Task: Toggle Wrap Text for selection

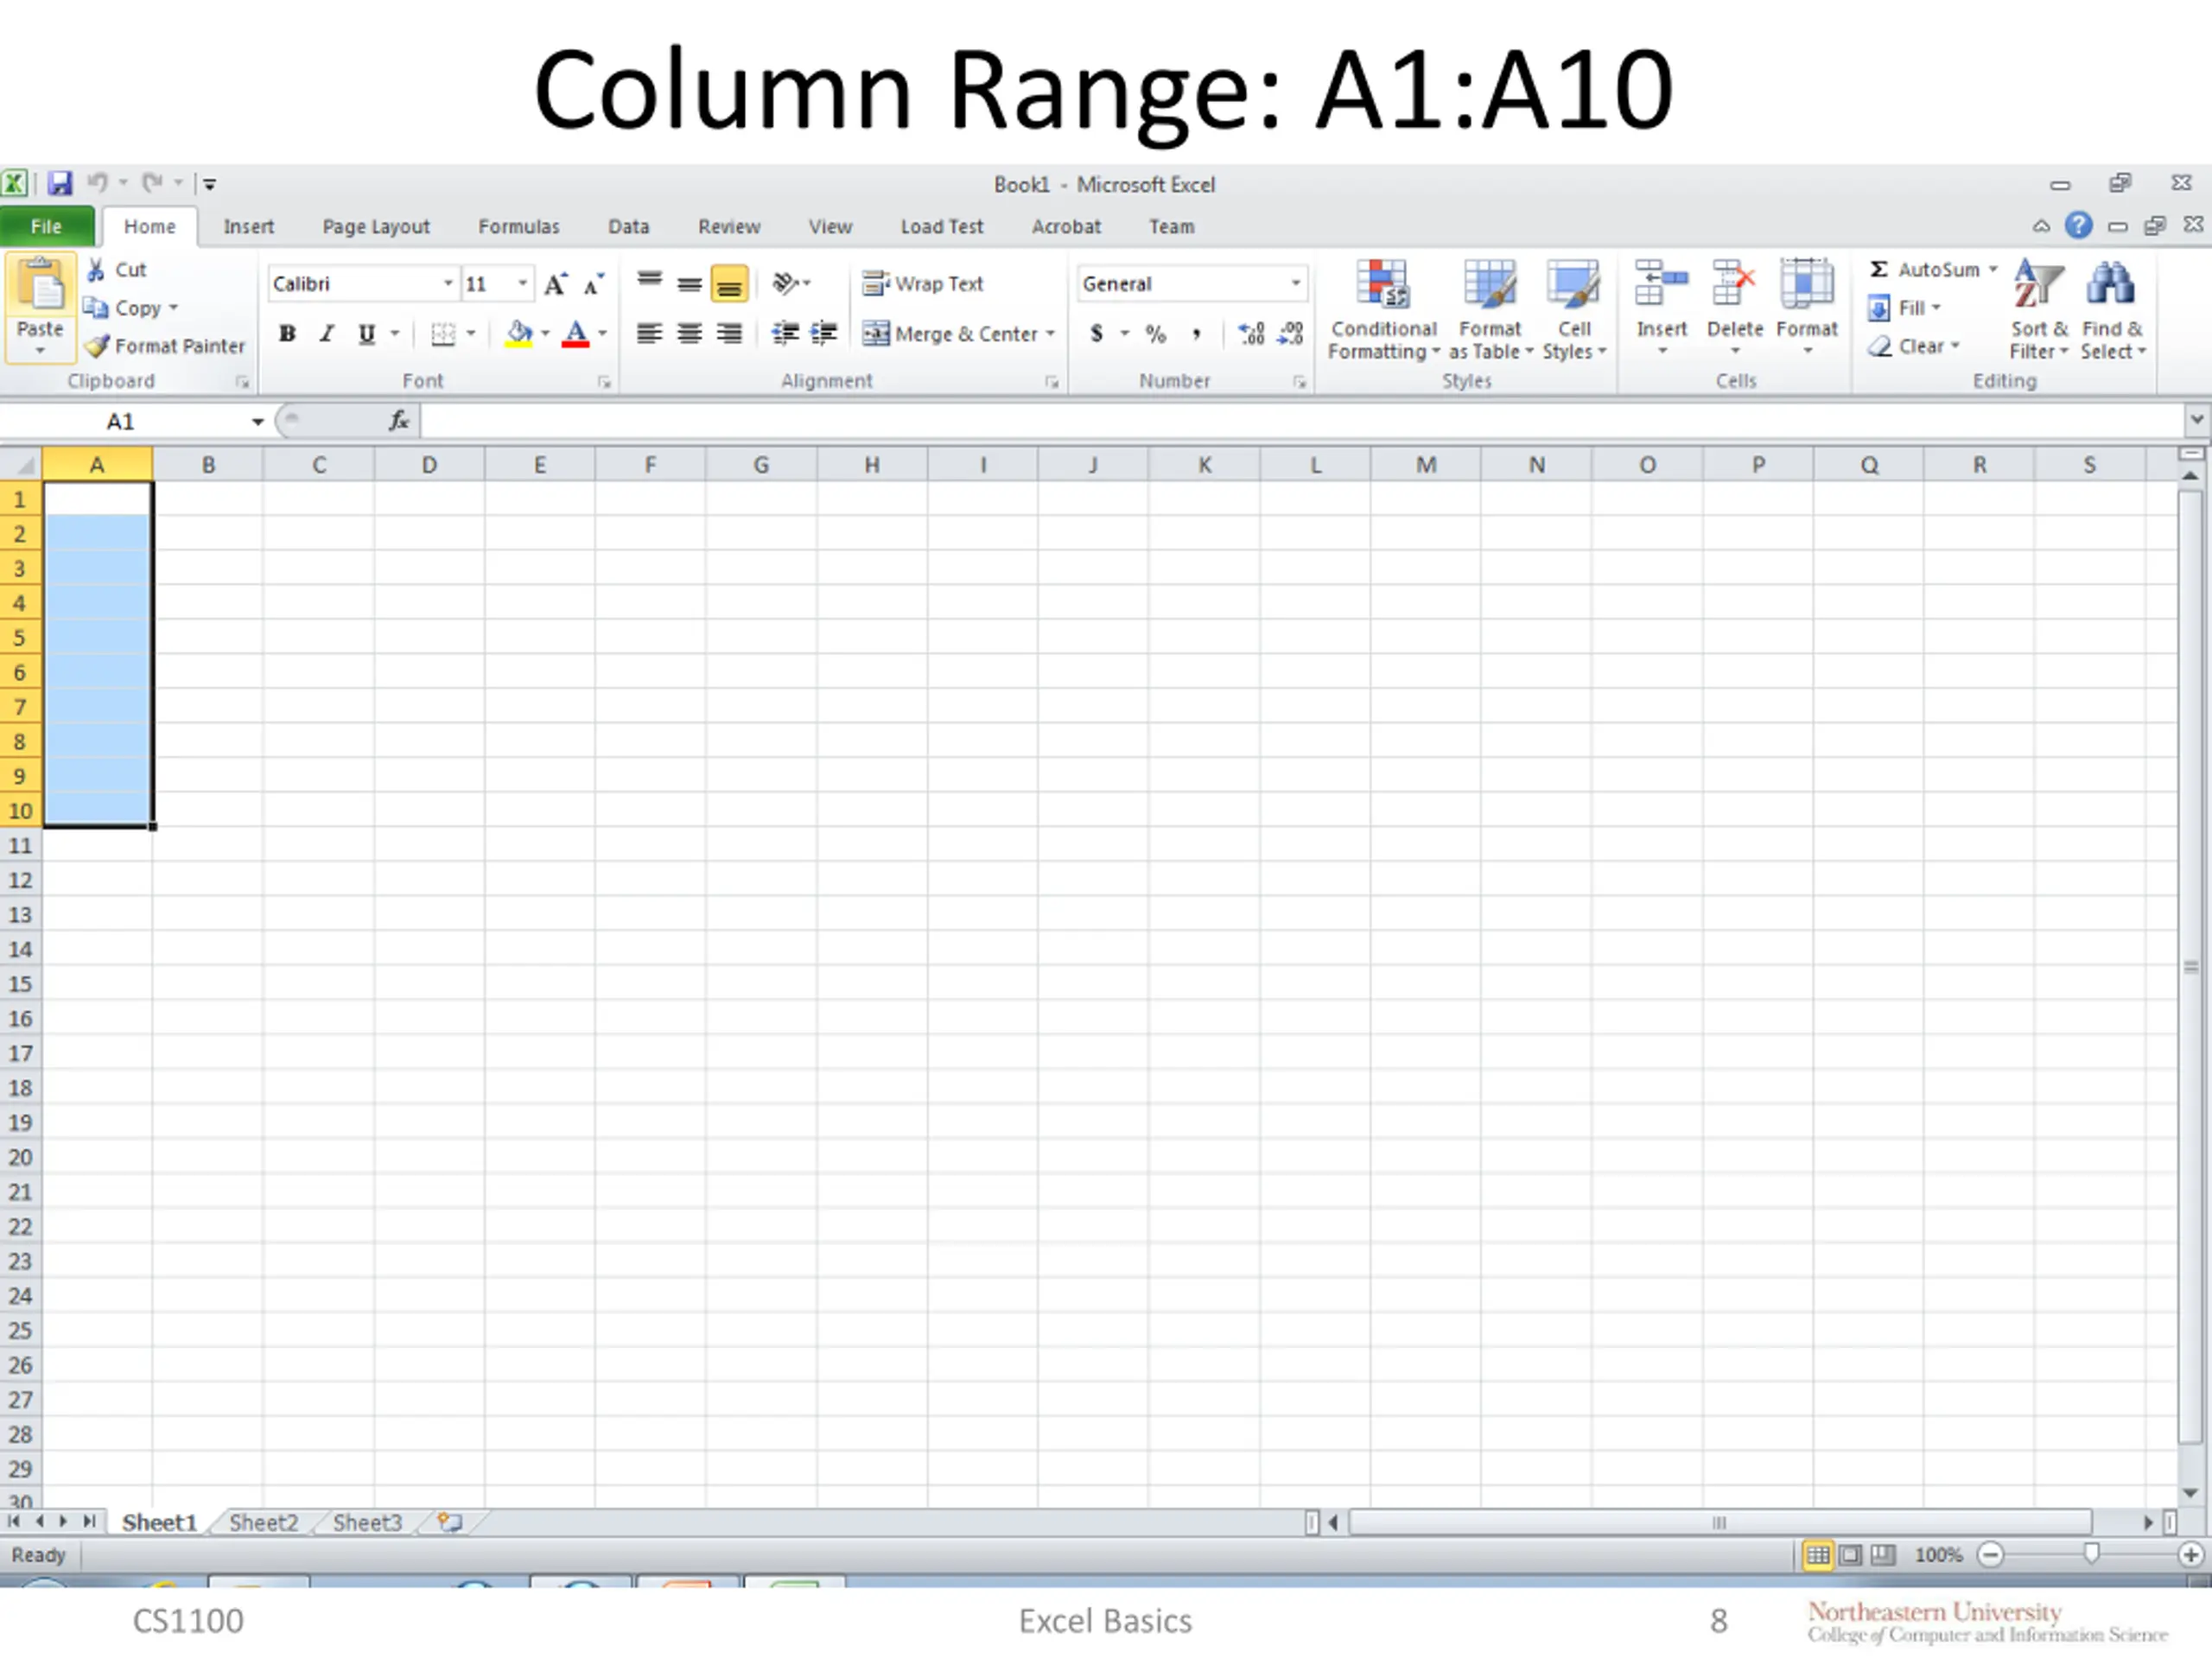Action: 923,284
